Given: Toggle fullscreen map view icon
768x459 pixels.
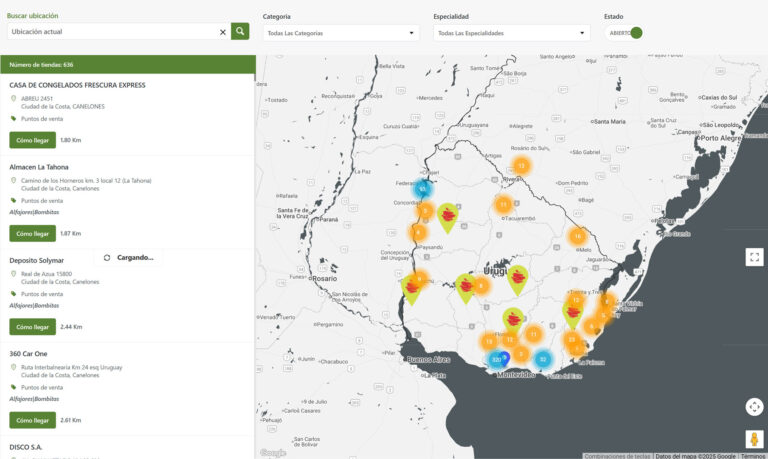Looking at the screenshot, I should (754, 257).
